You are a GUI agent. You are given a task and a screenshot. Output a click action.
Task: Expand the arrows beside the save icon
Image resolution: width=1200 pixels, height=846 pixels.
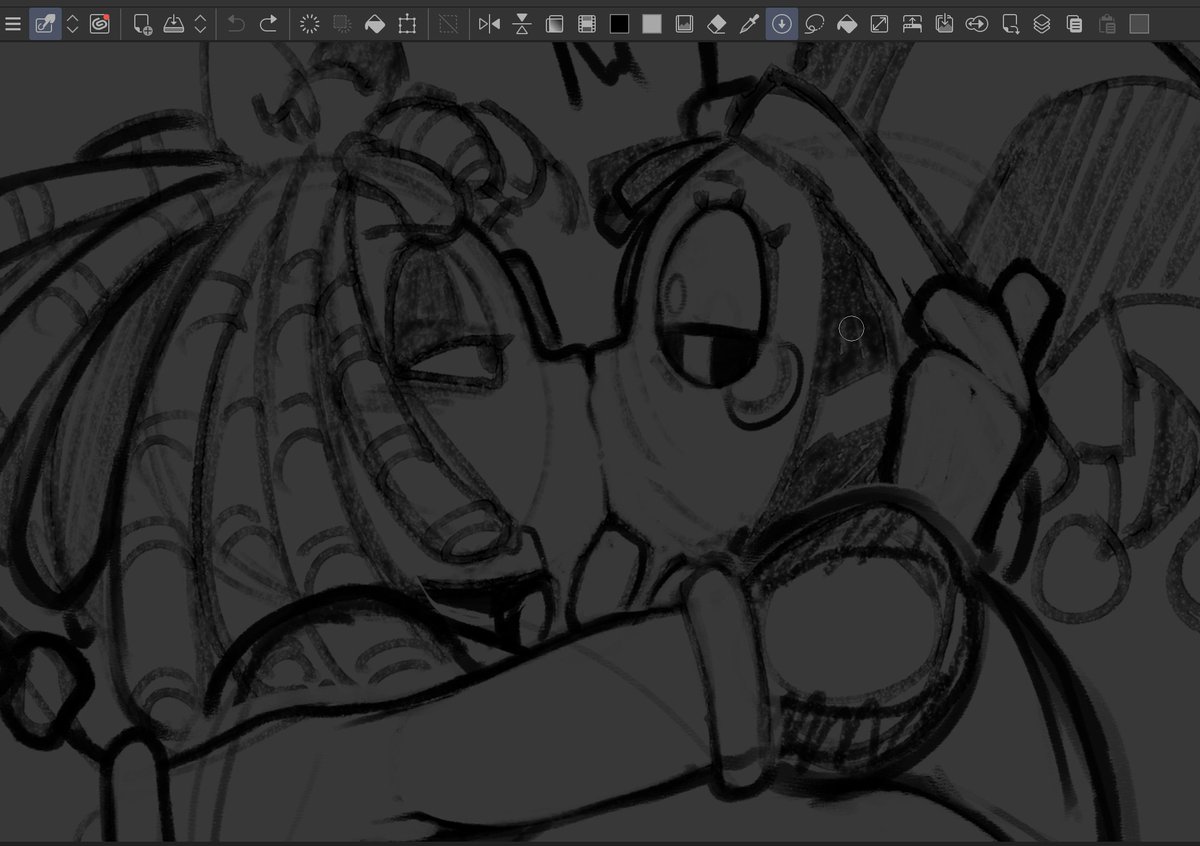200,23
